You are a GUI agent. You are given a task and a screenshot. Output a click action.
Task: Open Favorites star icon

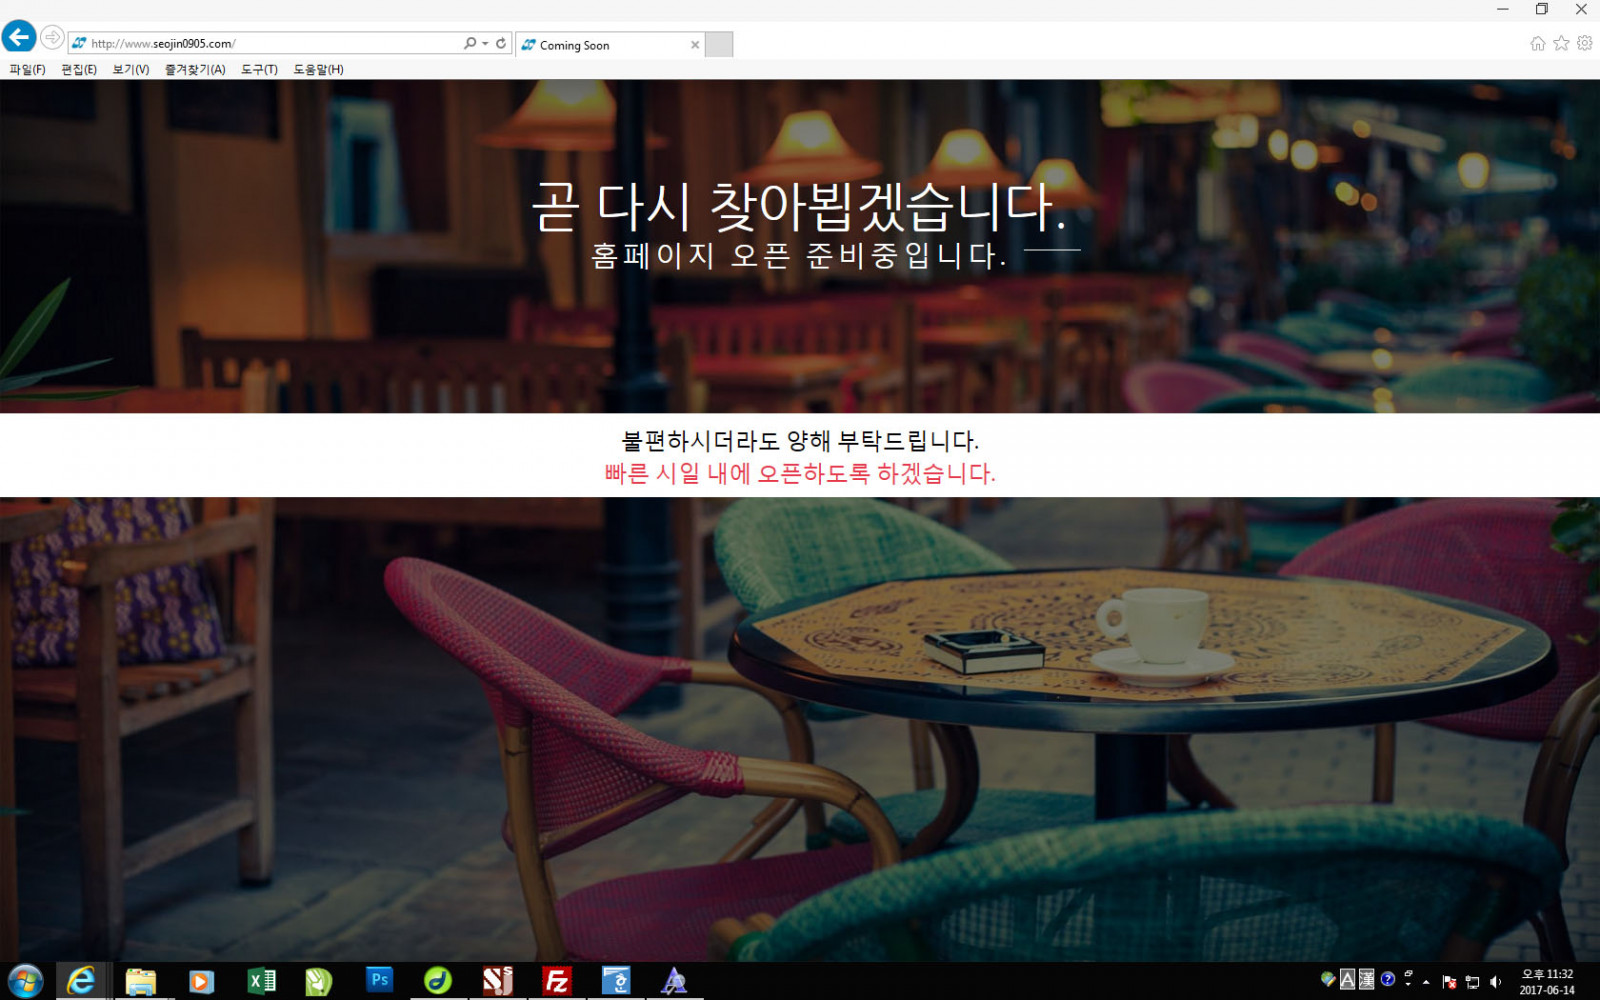point(1561,43)
